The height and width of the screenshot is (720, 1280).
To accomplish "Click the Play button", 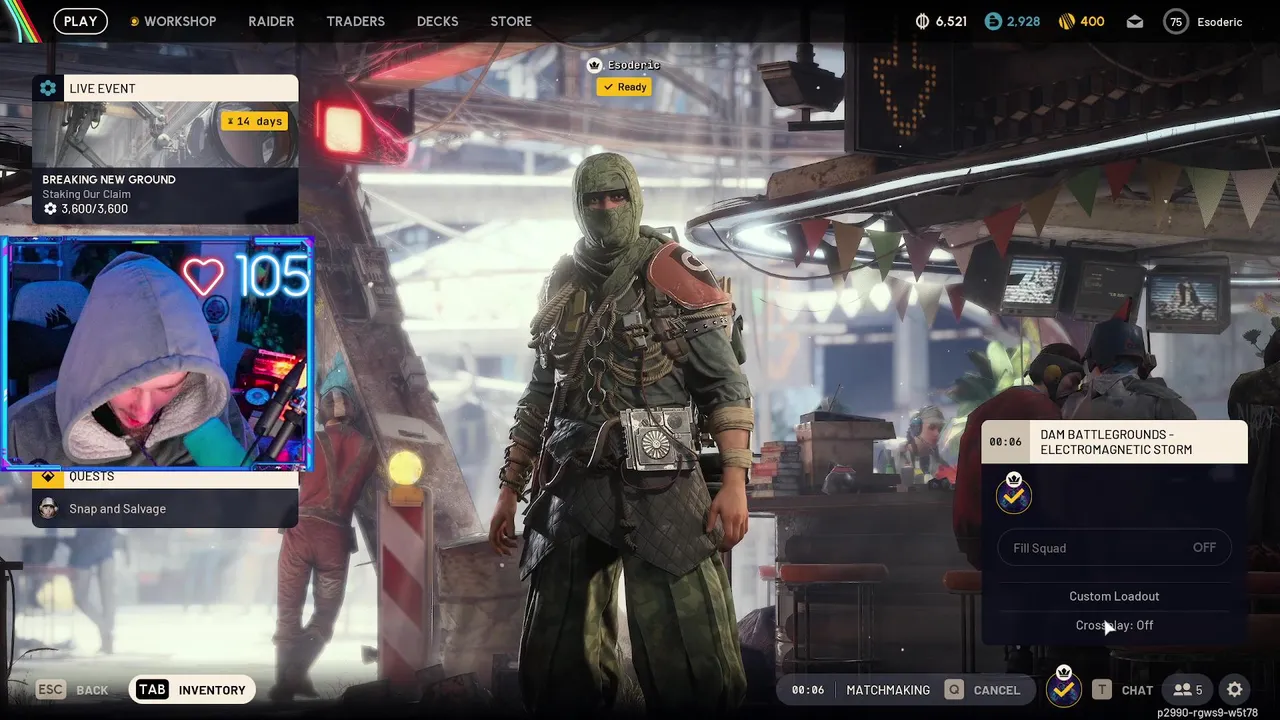I will tap(81, 21).
